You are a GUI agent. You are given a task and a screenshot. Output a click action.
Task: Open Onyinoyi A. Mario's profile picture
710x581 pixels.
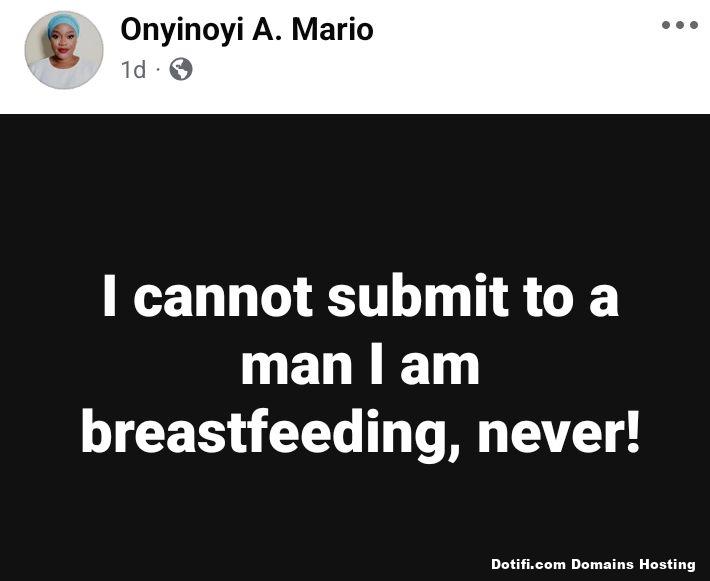(64, 50)
